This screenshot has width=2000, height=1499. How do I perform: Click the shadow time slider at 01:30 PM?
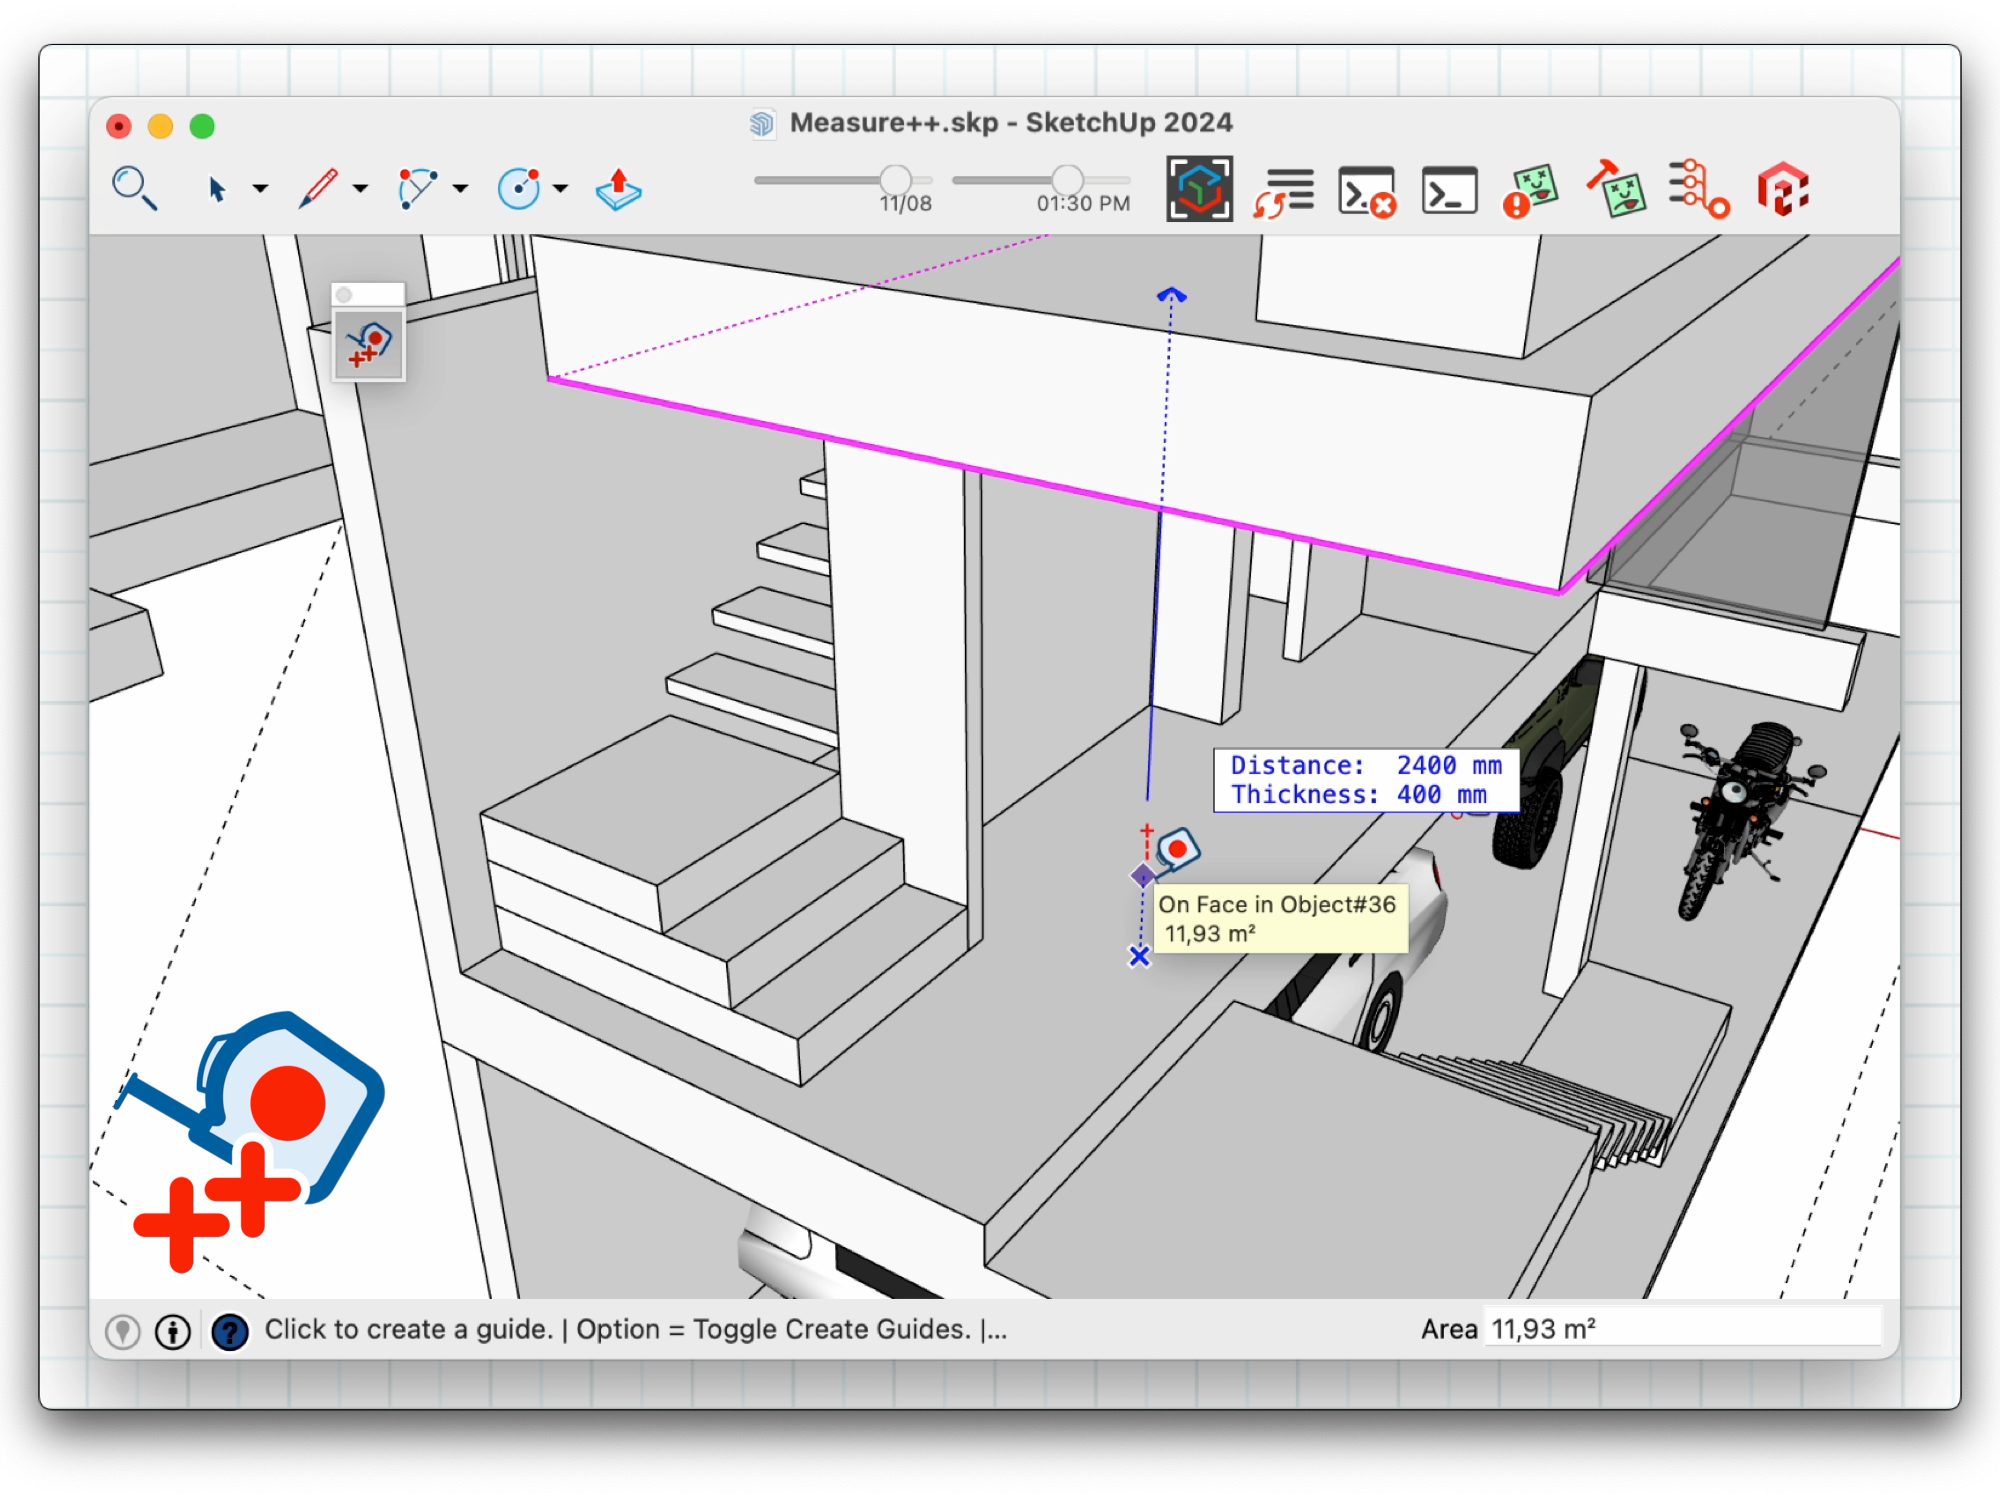pyautogui.click(x=1067, y=180)
